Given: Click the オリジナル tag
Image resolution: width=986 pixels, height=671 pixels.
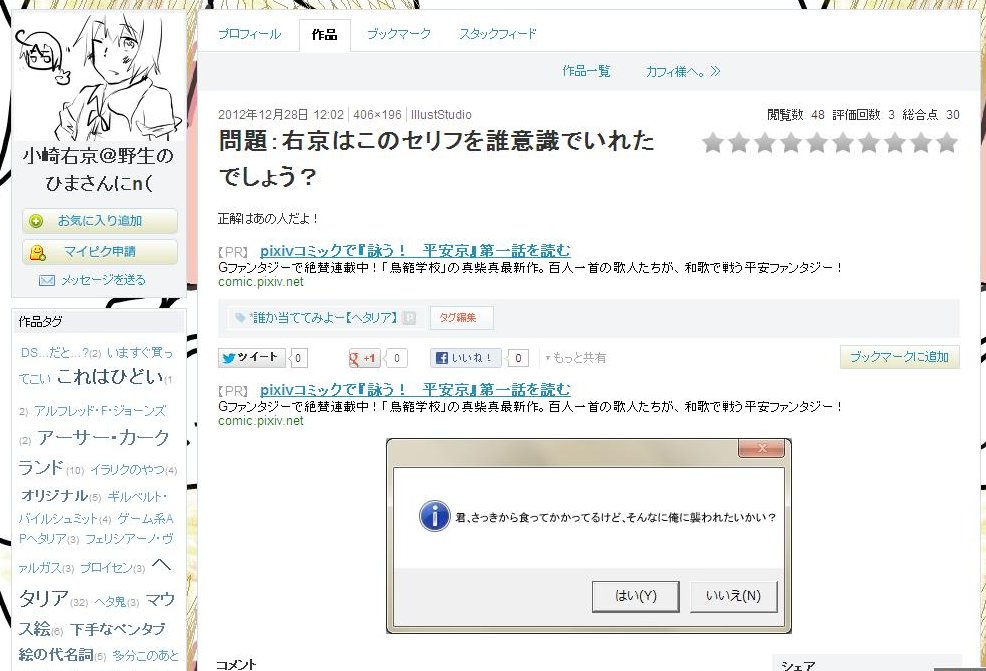Looking at the screenshot, I should coord(55,496).
